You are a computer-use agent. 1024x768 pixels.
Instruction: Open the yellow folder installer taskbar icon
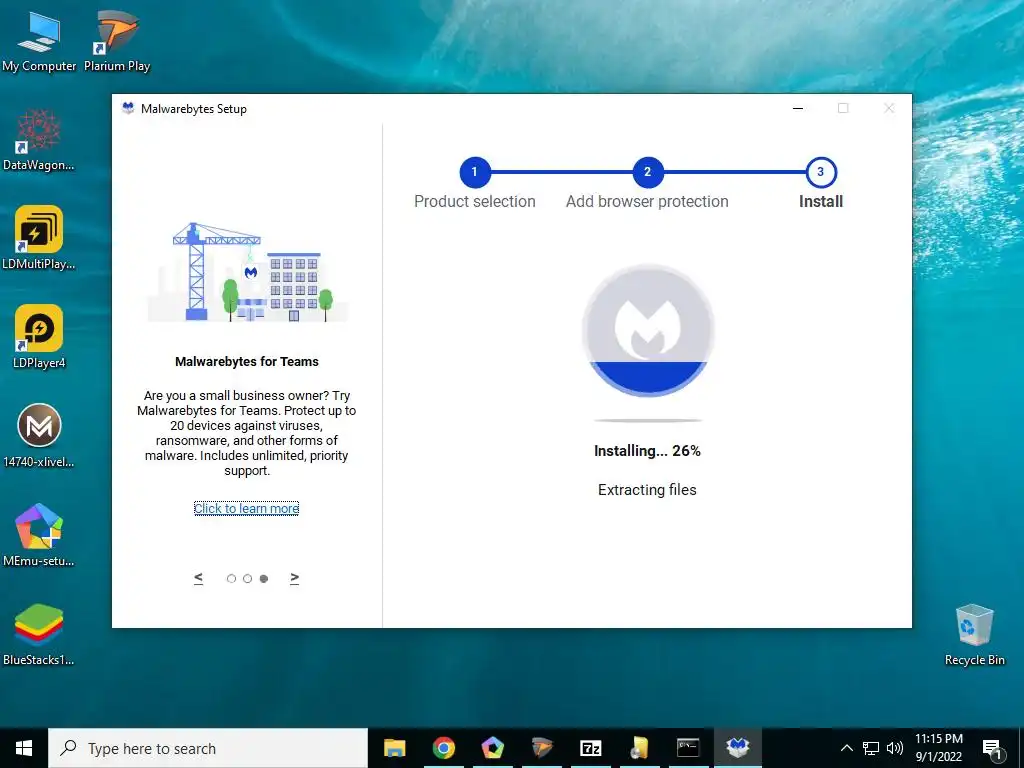coord(639,748)
